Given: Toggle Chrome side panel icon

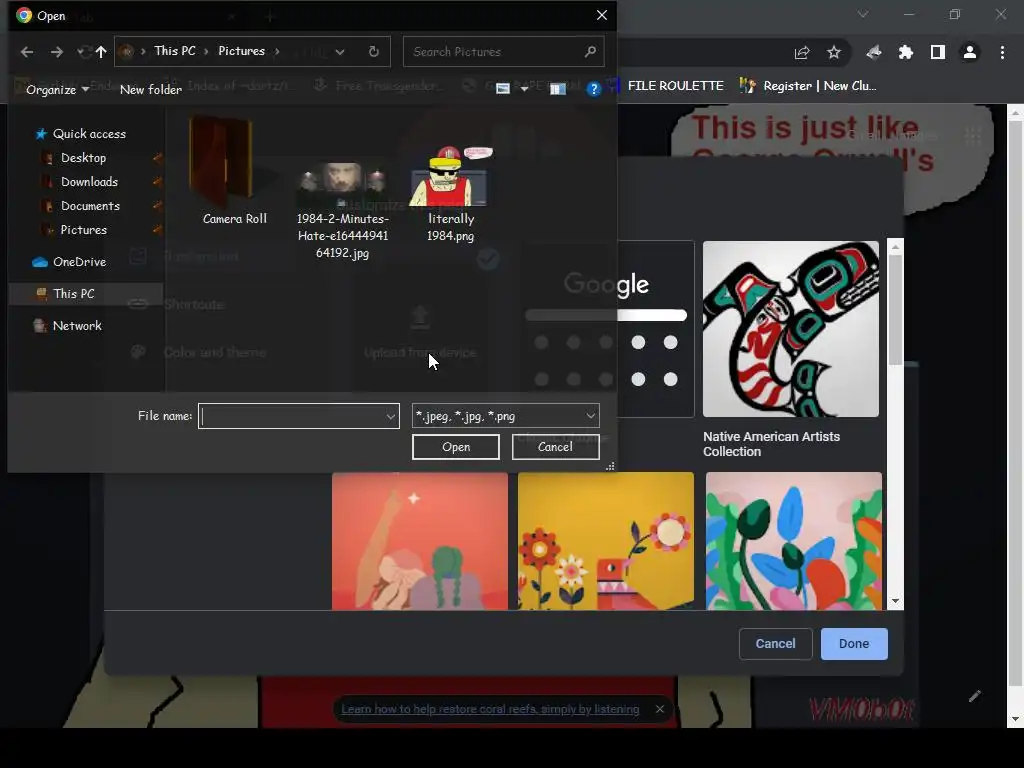Looking at the screenshot, I should (x=938, y=52).
